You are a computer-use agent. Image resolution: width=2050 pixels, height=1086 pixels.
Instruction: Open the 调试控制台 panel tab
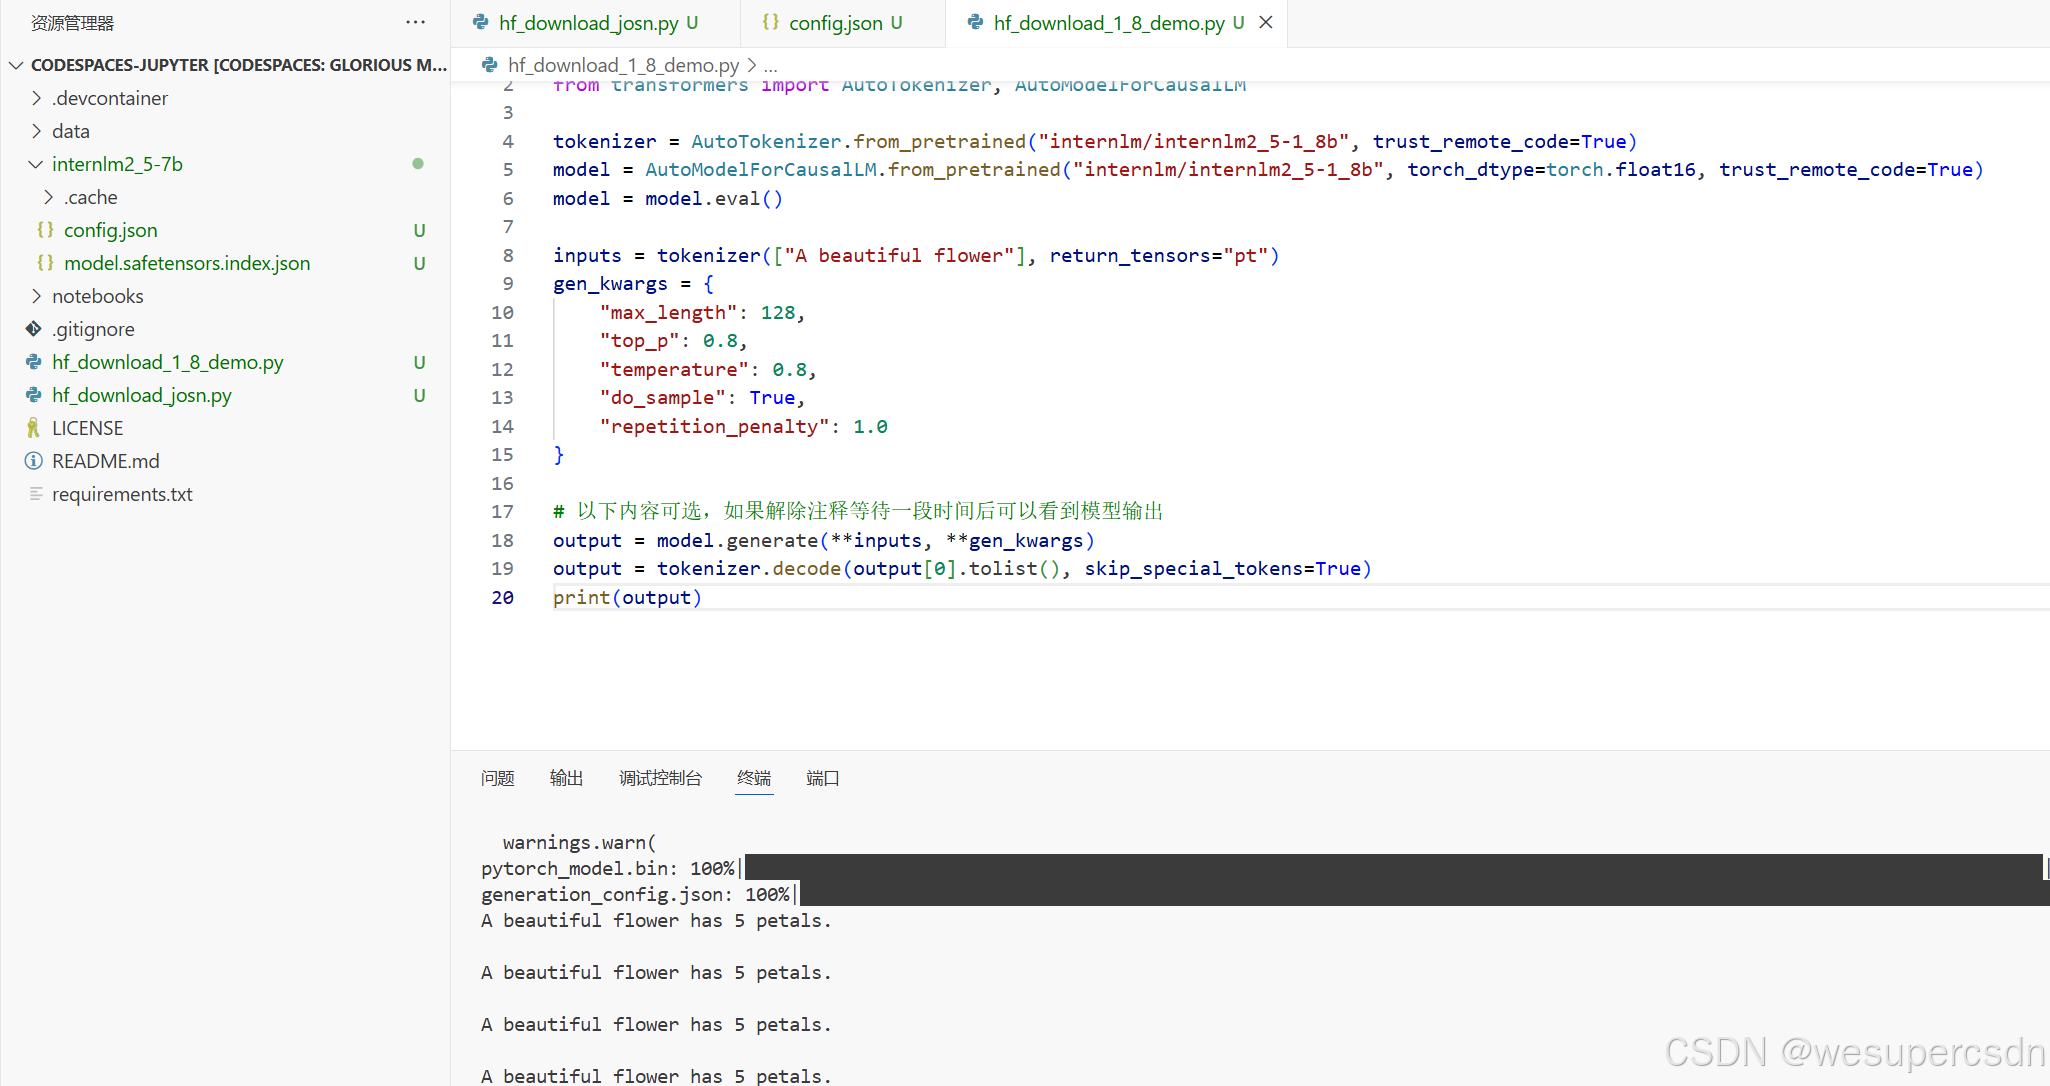click(x=660, y=778)
